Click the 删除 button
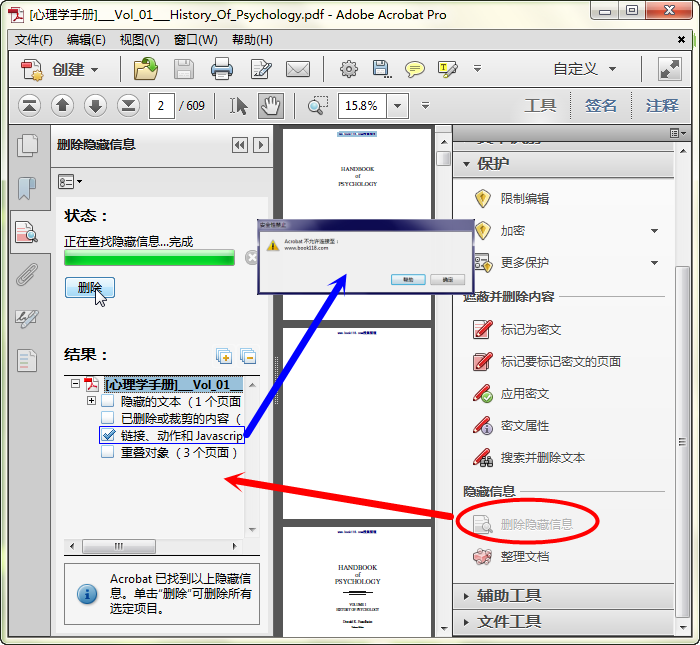The image size is (700, 645). [x=90, y=288]
